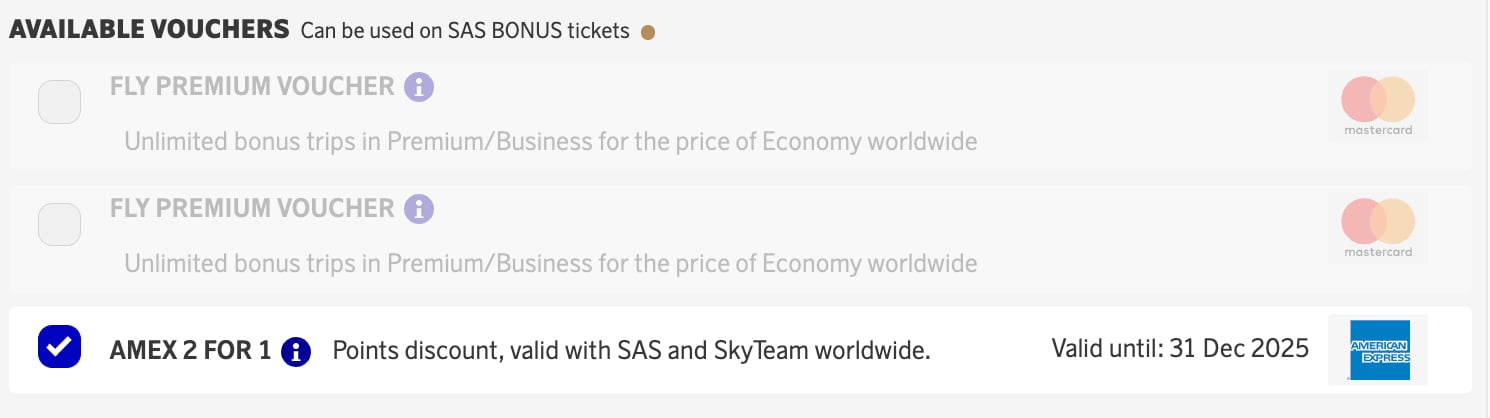Image resolution: width=1490 pixels, height=418 pixels.
Task: Click info icon beside second Fly Premium Voucher
Action: pos(419,209)
